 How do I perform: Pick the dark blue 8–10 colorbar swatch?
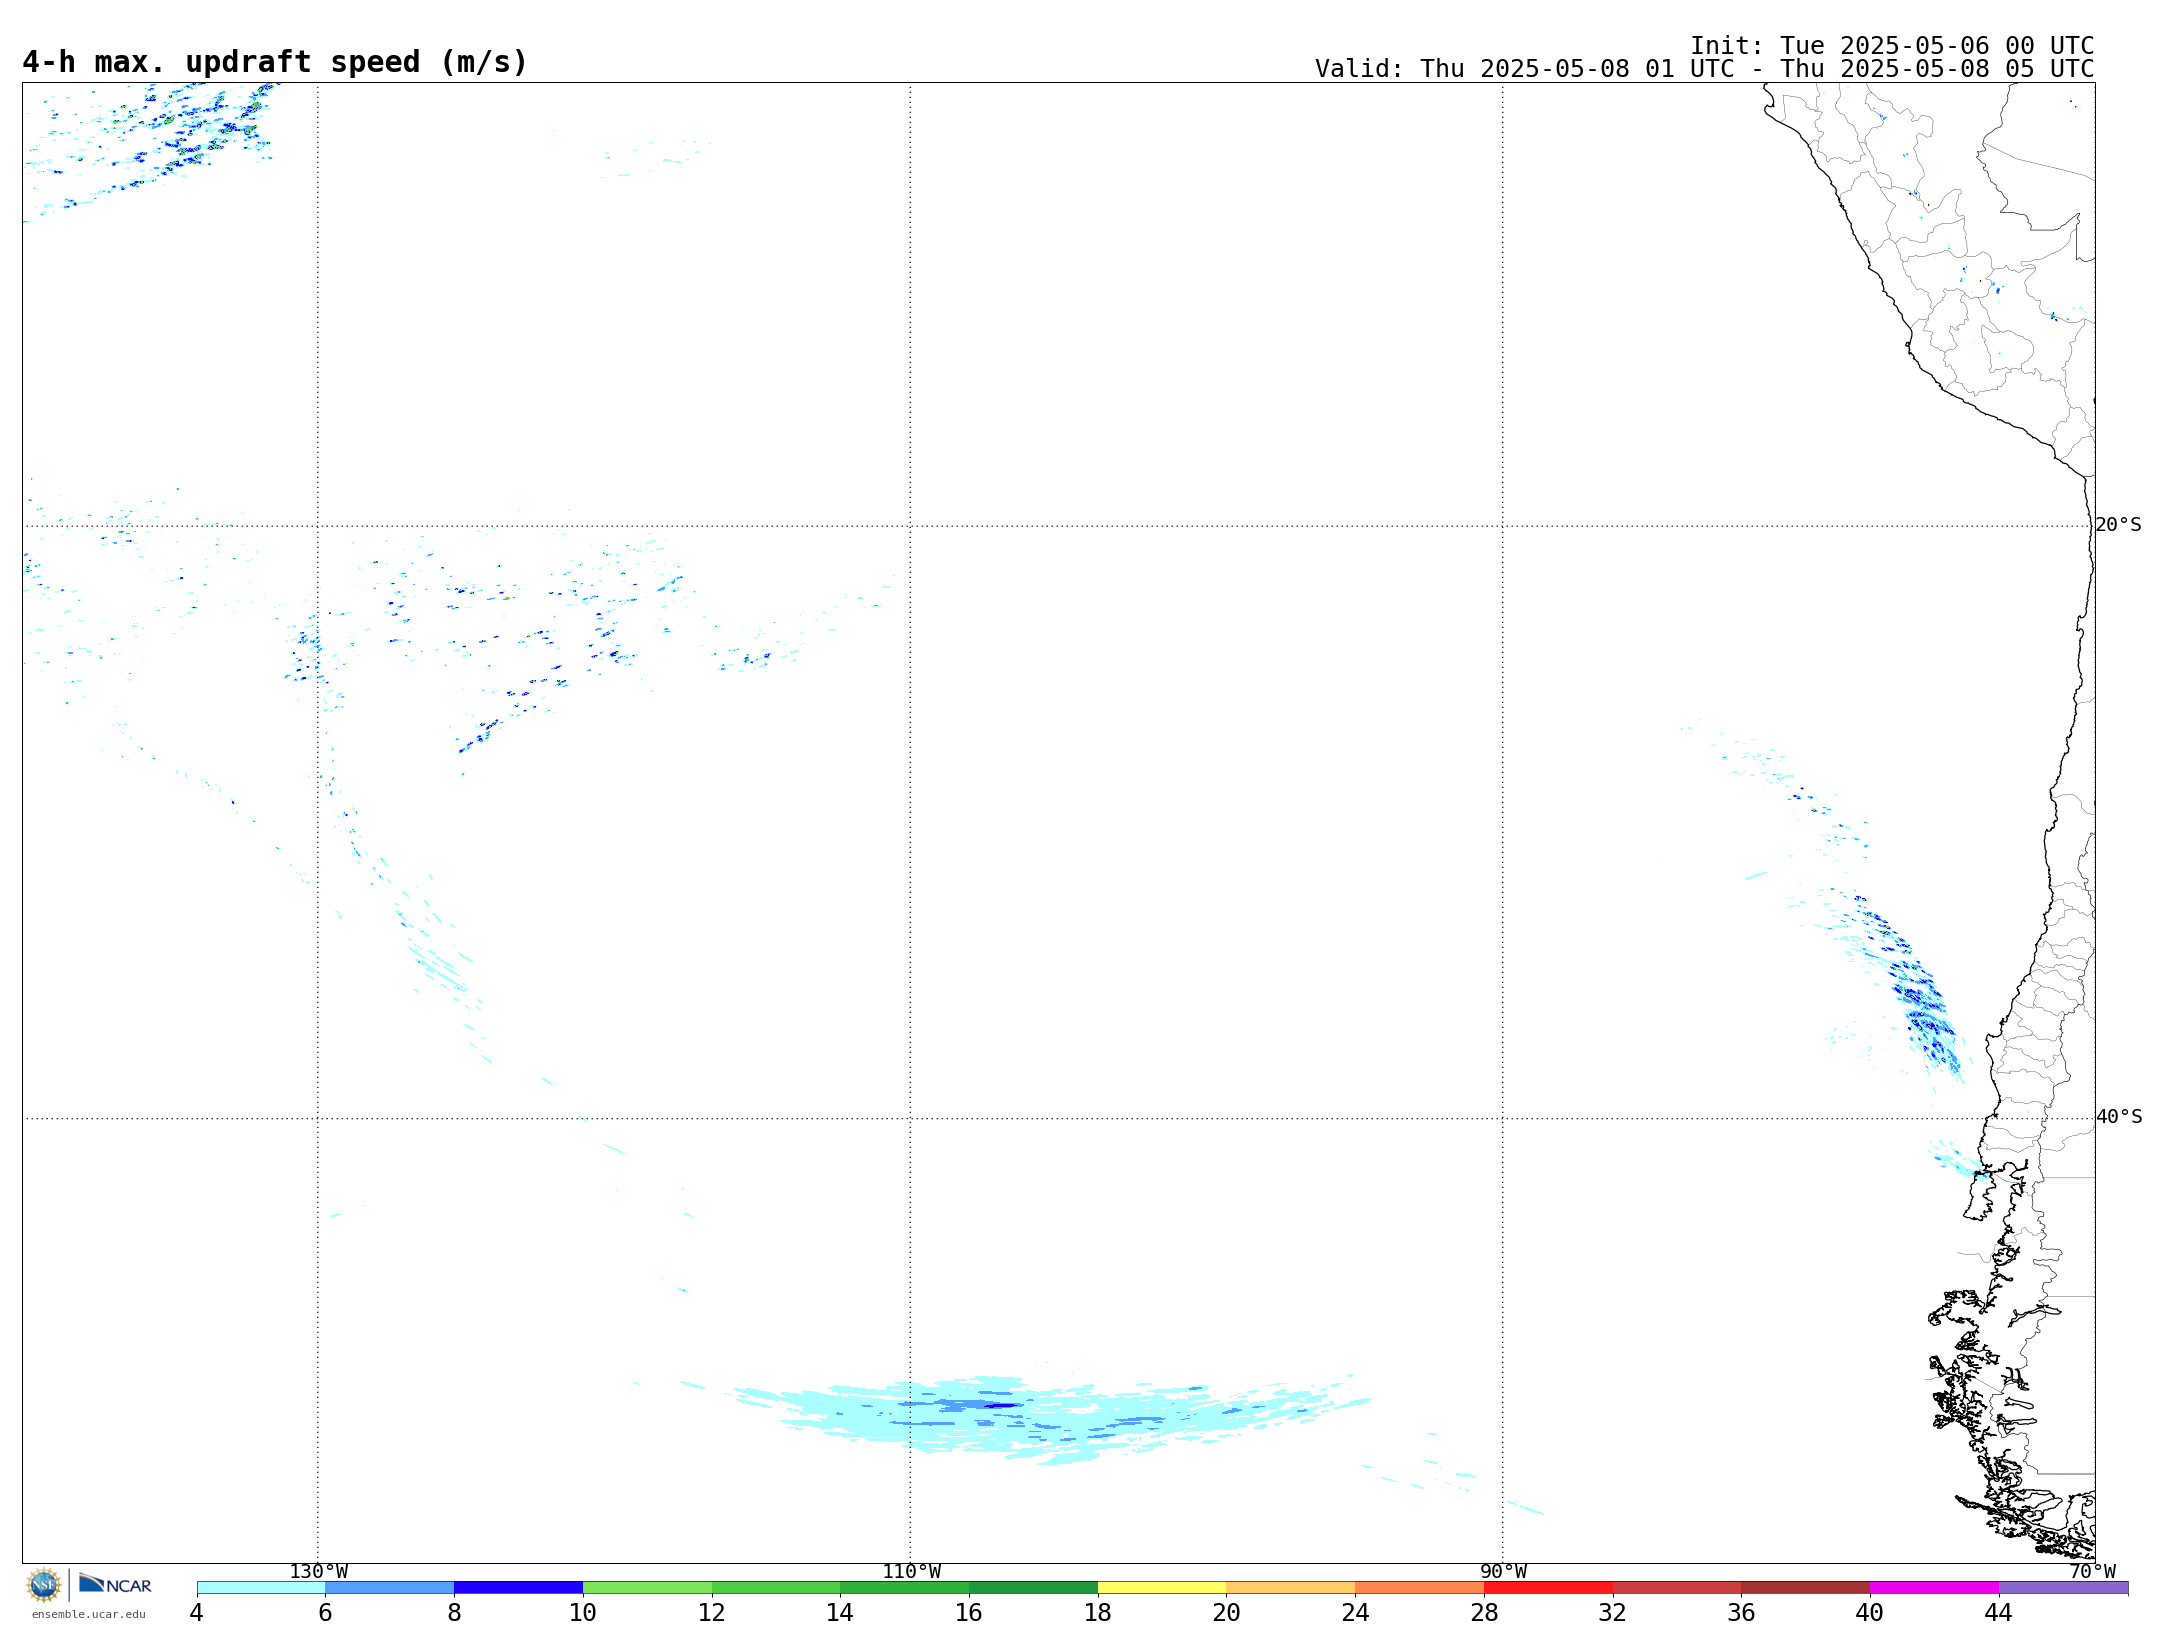point(518,1588)
